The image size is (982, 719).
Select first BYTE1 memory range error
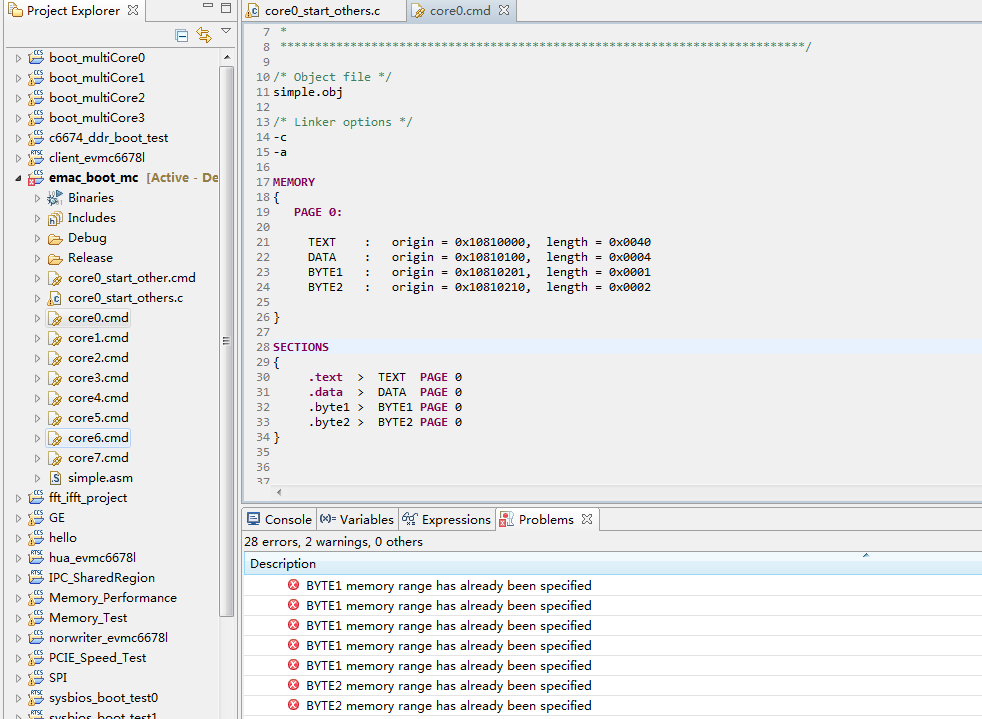click(448, 586)
